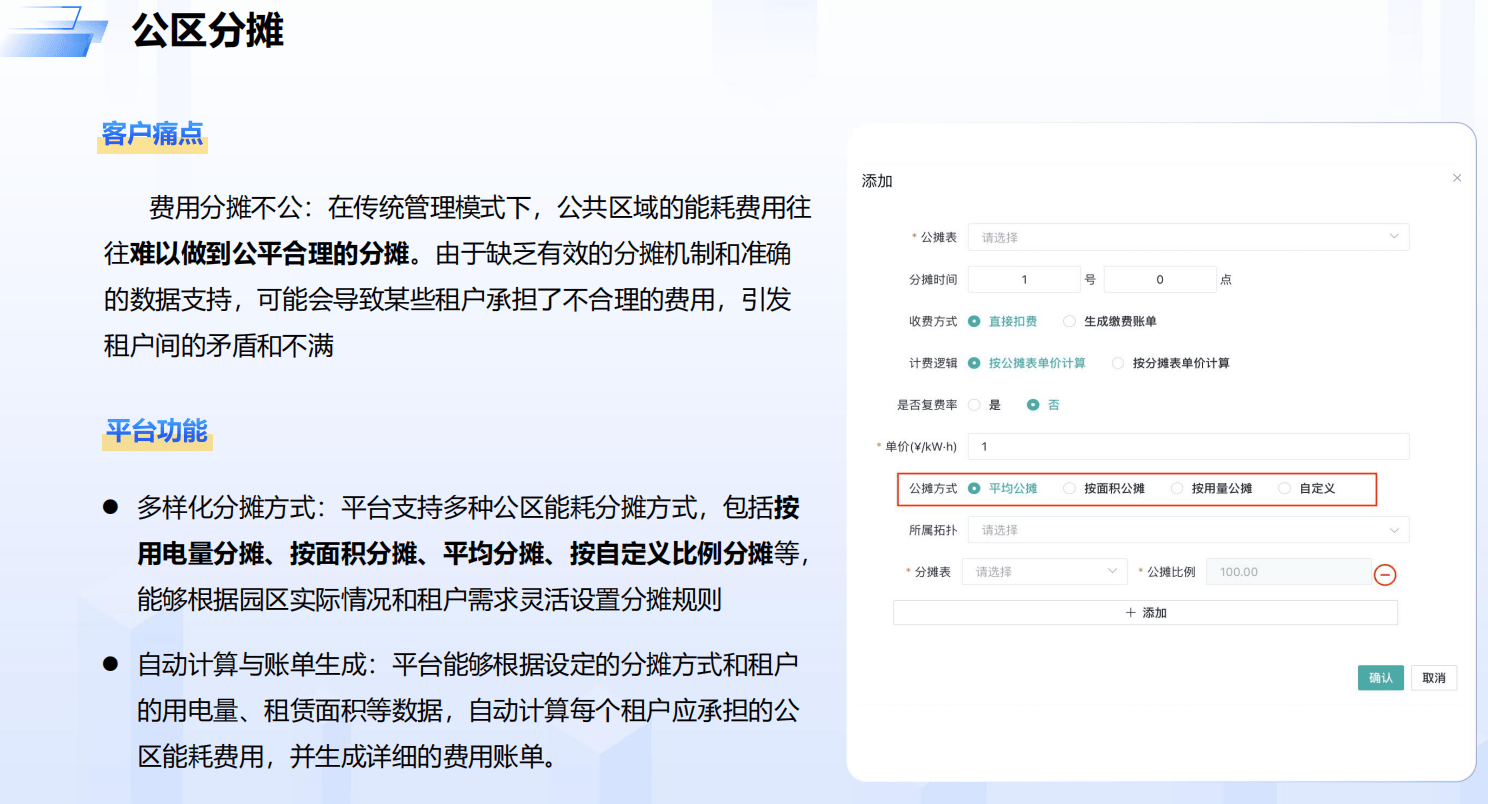Open the 公摊表 dropdown
This screenshot has width=1488, height=804.
(x=1188, y=237)
